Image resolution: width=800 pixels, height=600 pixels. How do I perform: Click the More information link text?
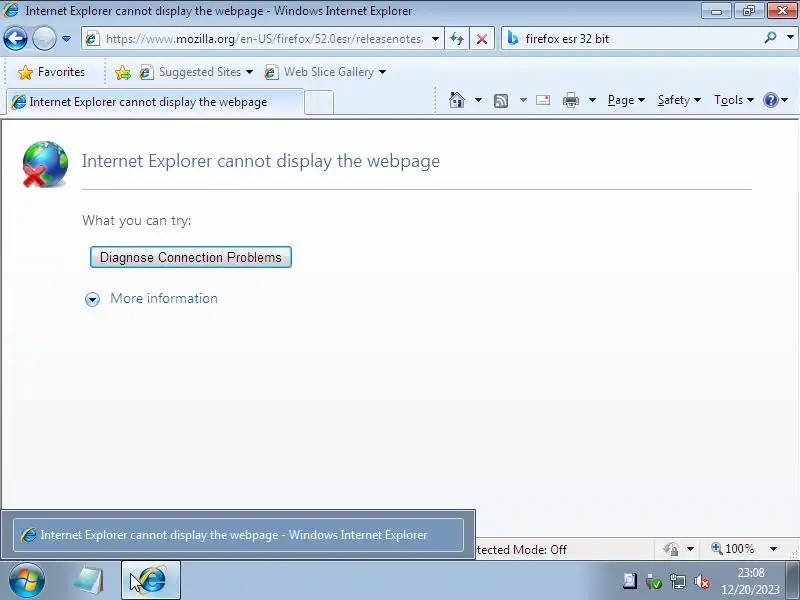coord(164,298)
